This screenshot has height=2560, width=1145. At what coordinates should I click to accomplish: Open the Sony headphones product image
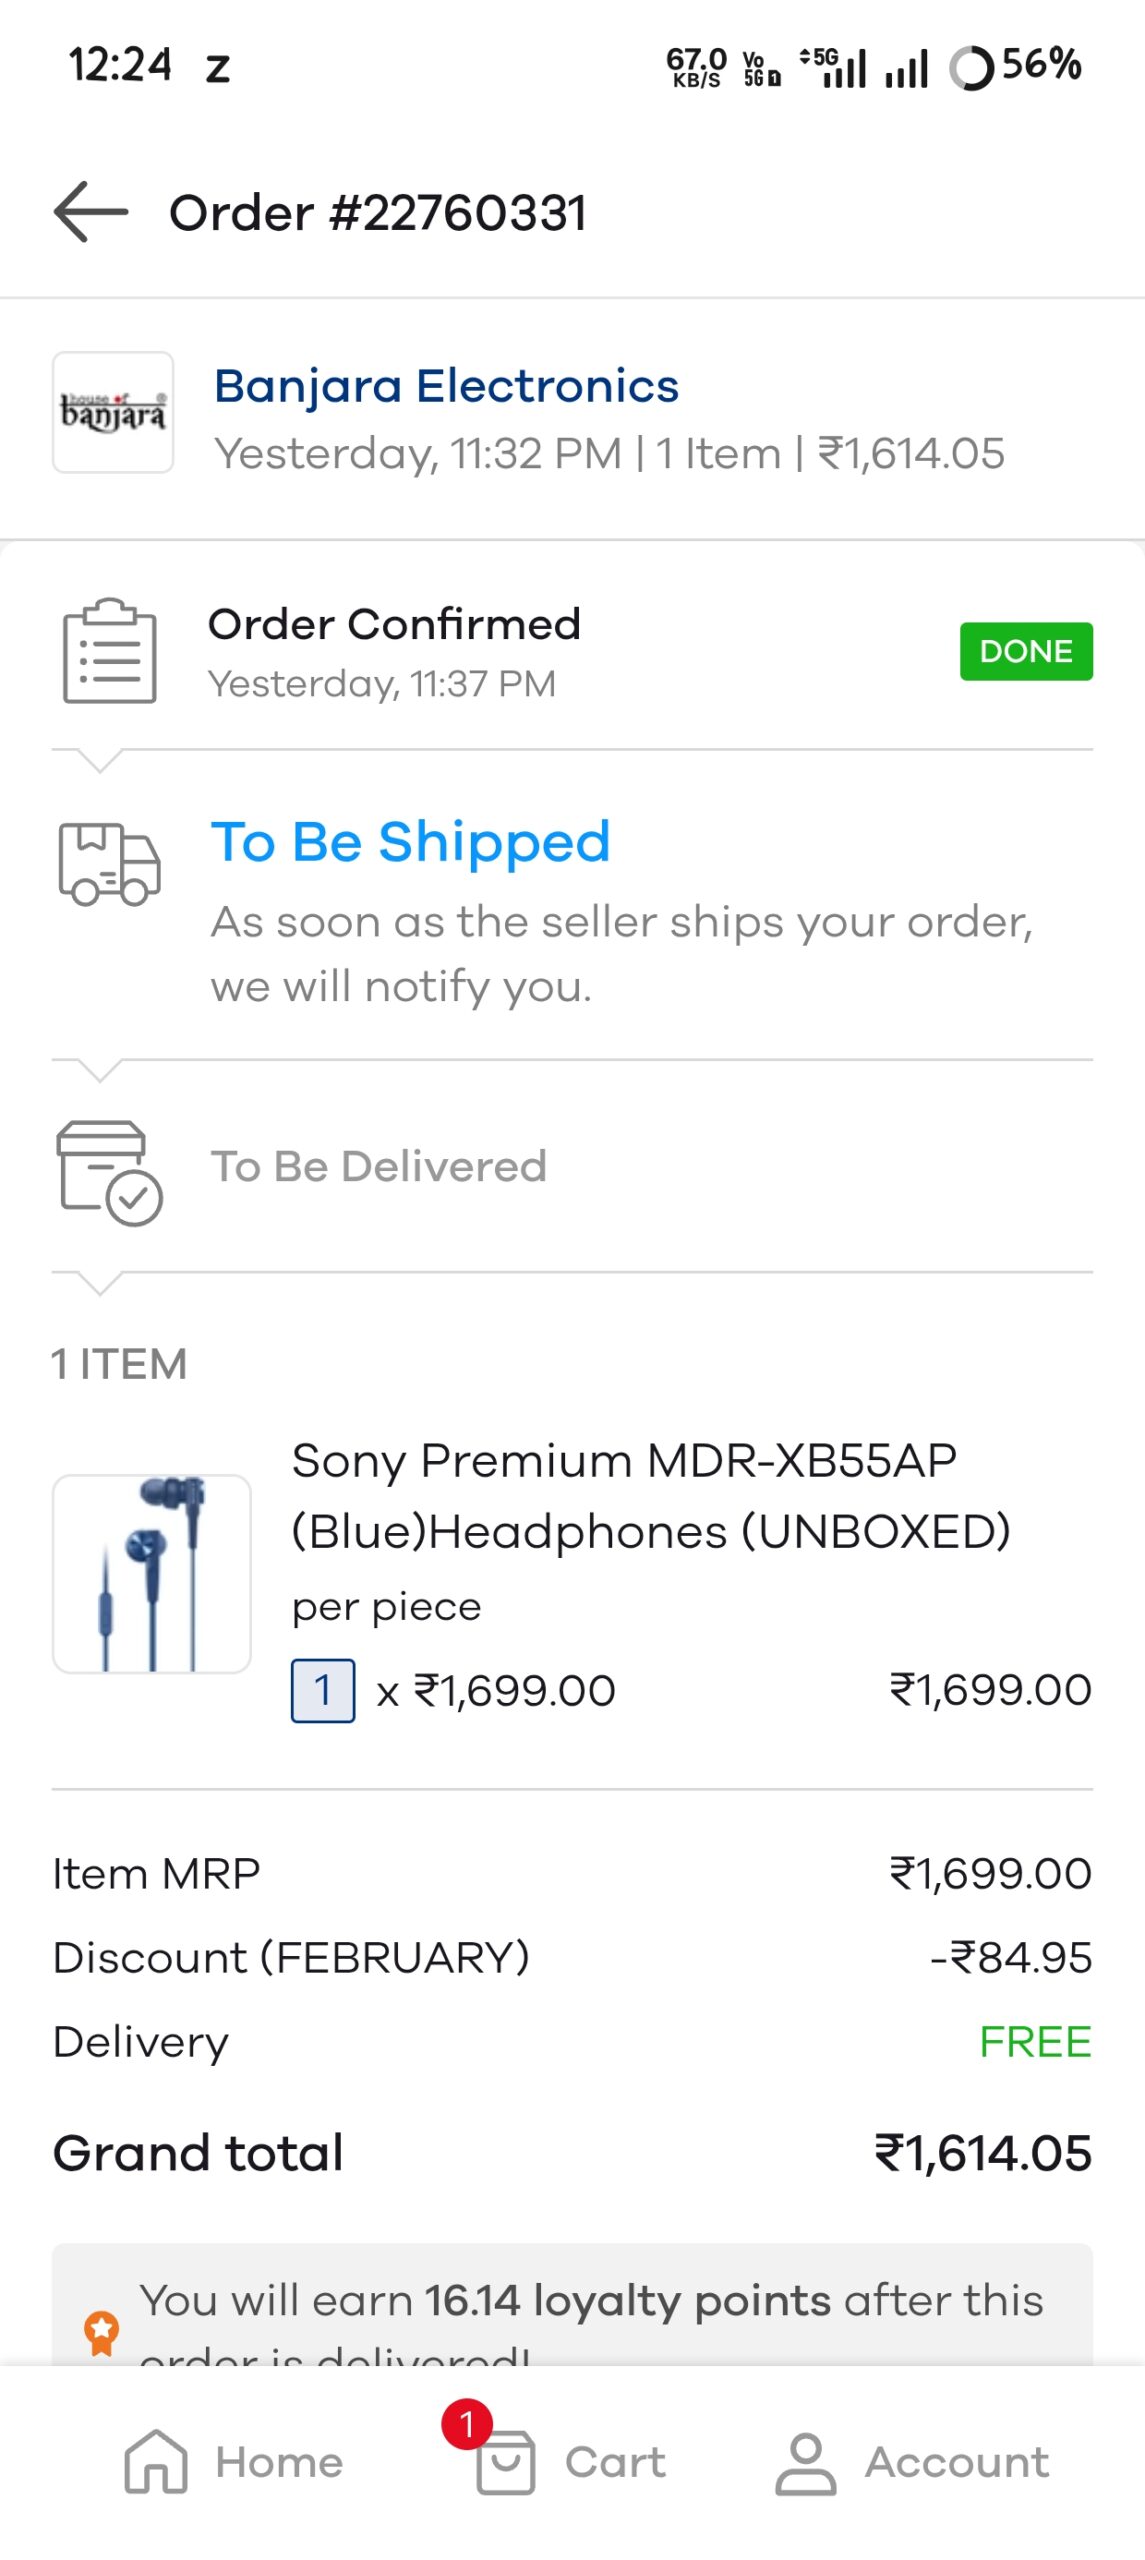(152, 1572)
